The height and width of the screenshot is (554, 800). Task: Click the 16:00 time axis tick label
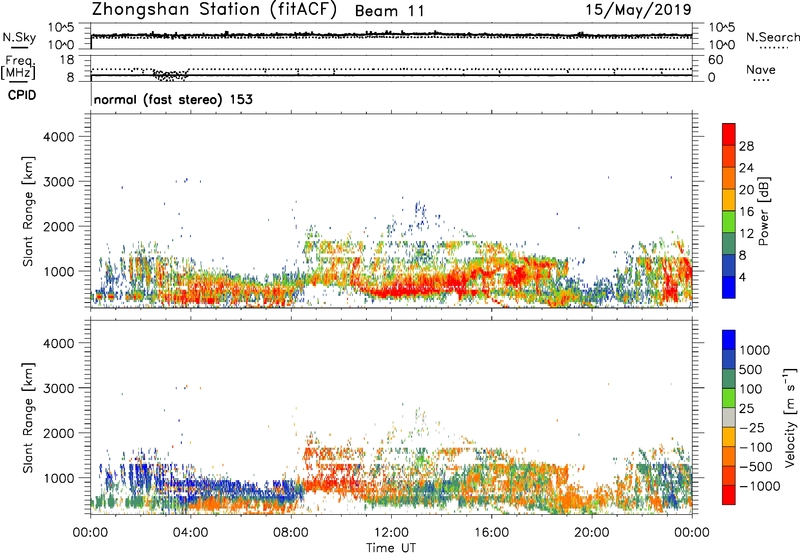click(491, 533)
